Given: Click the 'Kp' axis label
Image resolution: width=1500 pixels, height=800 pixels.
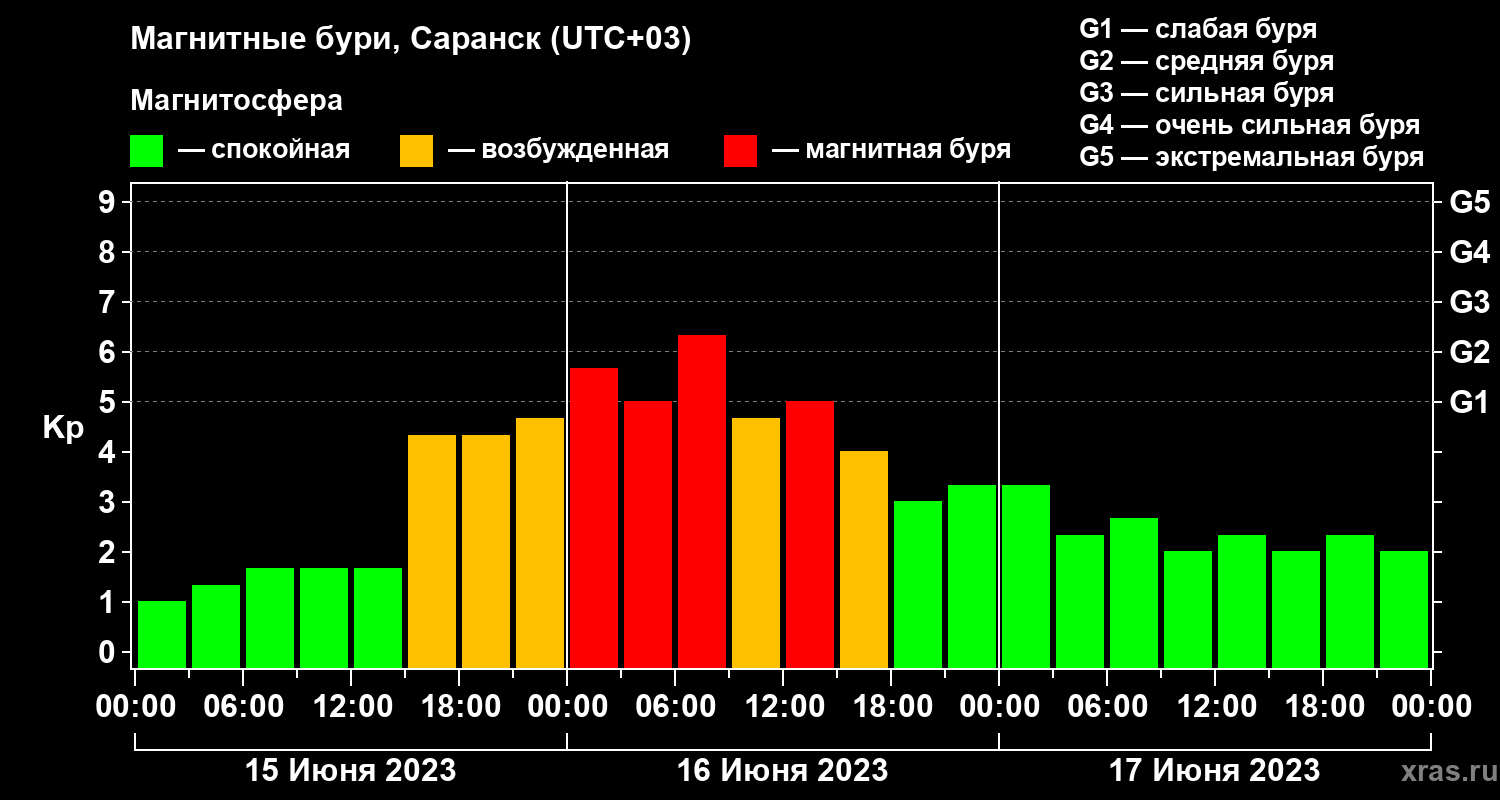Looking at the screenshot, I should pos(63,427).
